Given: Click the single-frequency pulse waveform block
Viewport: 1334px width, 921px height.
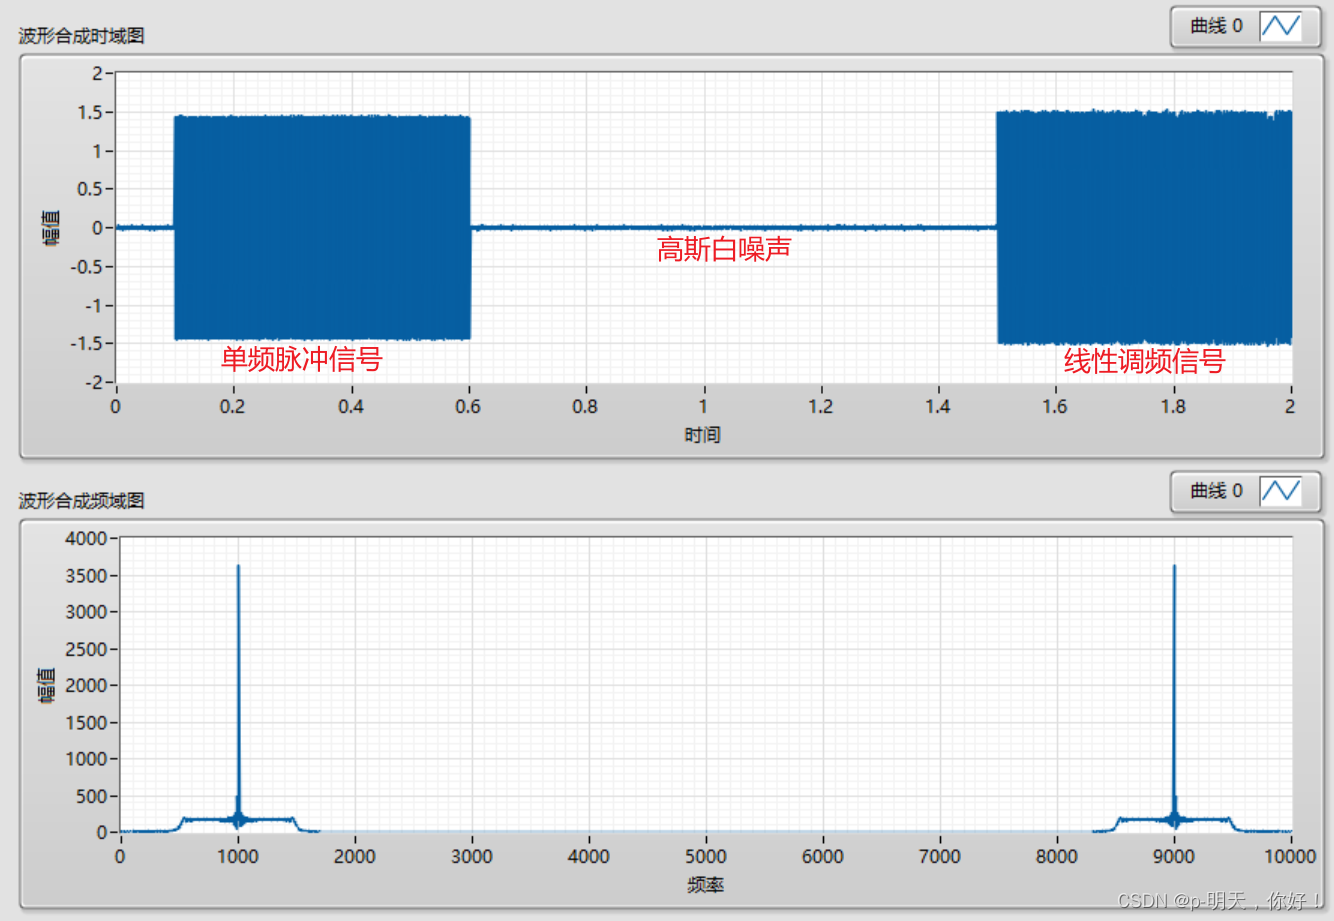Looking at the screenshot, I should pos(322,228).
